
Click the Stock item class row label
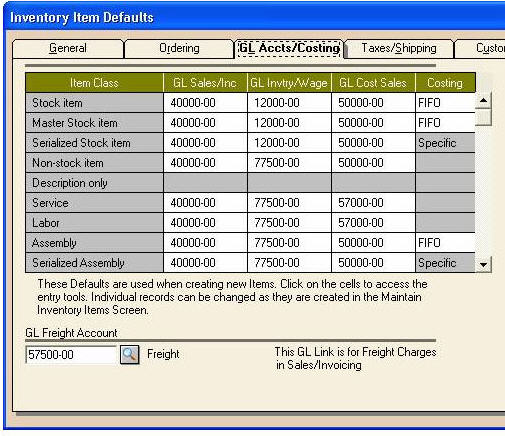(x=94, y=103)
